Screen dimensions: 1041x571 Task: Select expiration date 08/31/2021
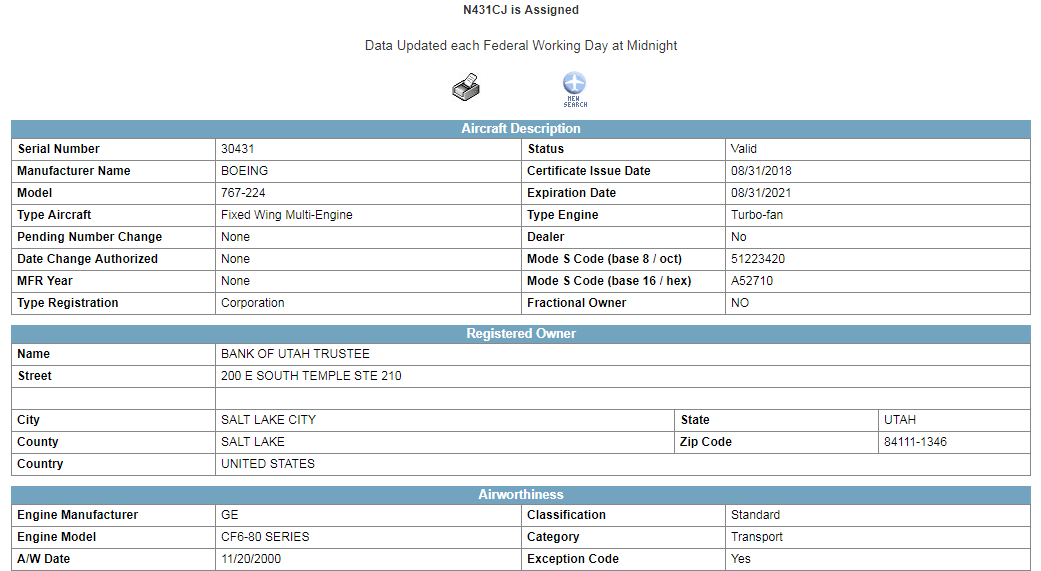pyautogui.click(x=761, y=193)
